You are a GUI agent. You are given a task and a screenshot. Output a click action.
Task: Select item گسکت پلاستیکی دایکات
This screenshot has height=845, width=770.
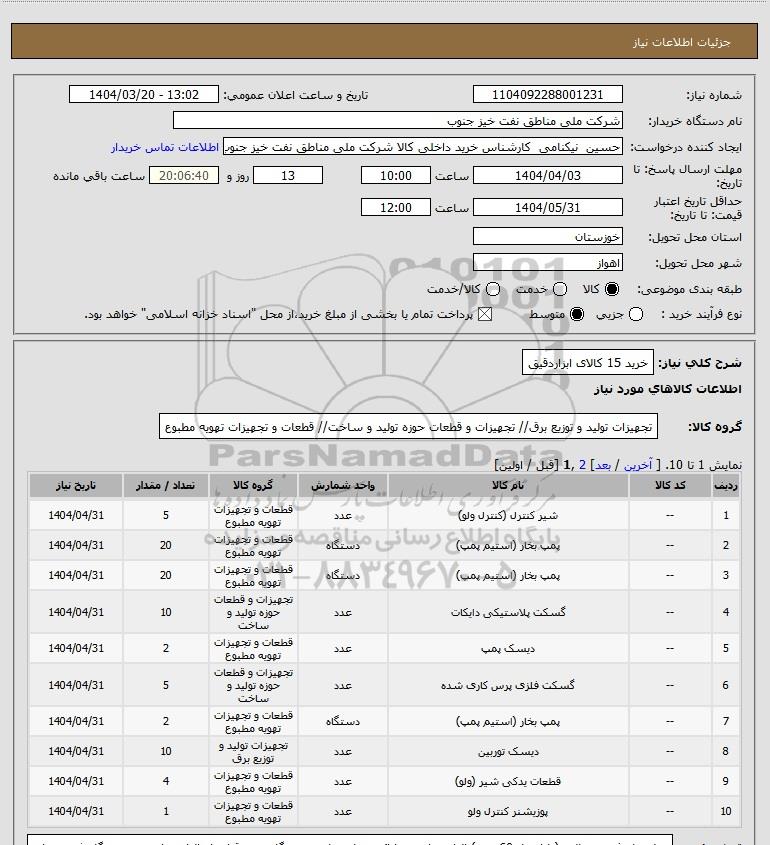(x=508, y=612)
